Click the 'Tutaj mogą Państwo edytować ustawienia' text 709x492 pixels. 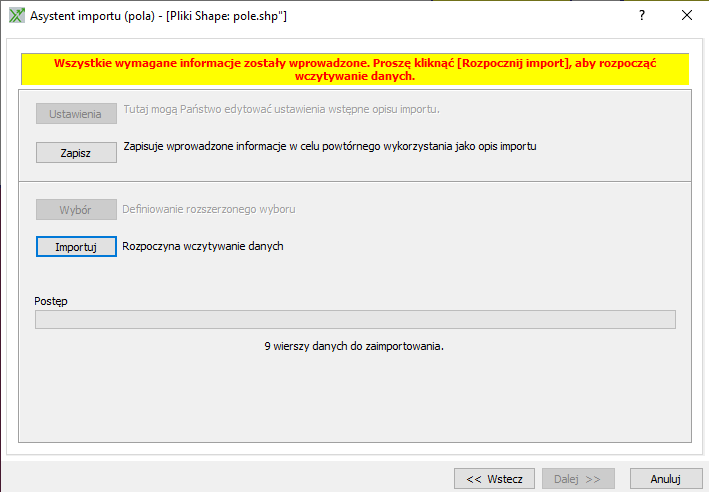tap(282, 109)
